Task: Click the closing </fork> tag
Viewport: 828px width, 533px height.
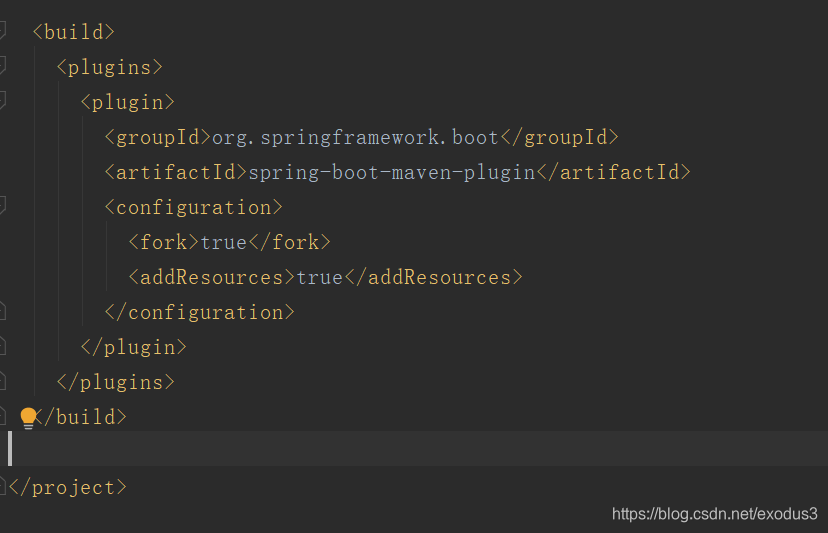Action: (290, 242)
